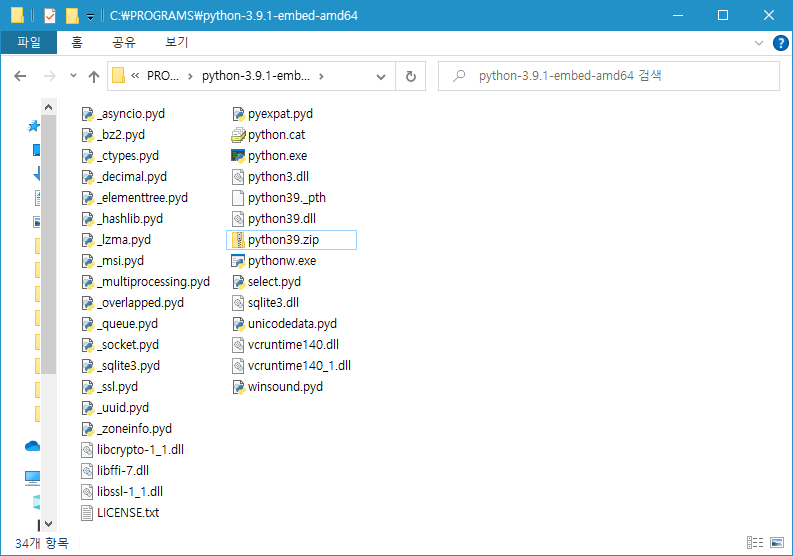Click the LICENSE.txt text file icon
The height and width of the screenshot is (556, 793).
[x=87, y=513]
